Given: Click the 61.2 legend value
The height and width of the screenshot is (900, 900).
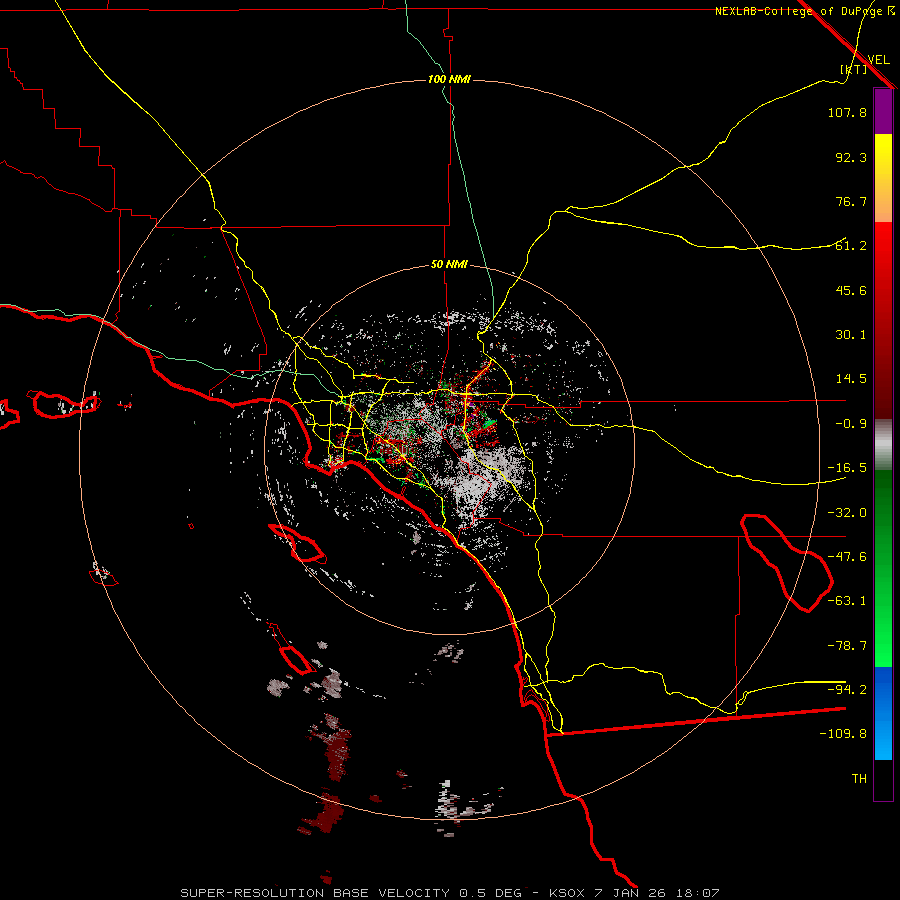Looking at the screenshot, I should [851, 246].
